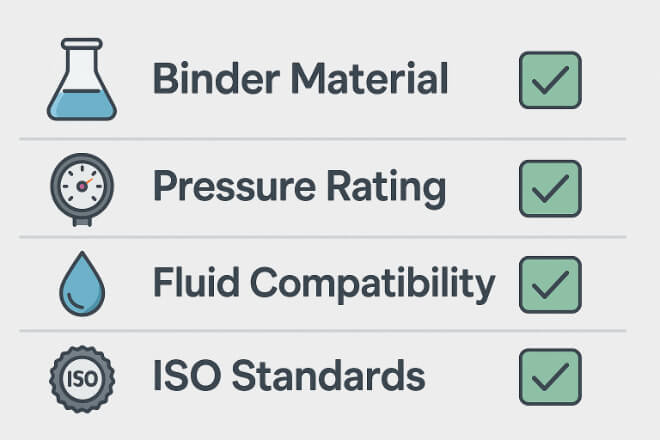Open the Pressure Rating item
The width and height of the screenshot is (660, 440).
coord(299,188)
